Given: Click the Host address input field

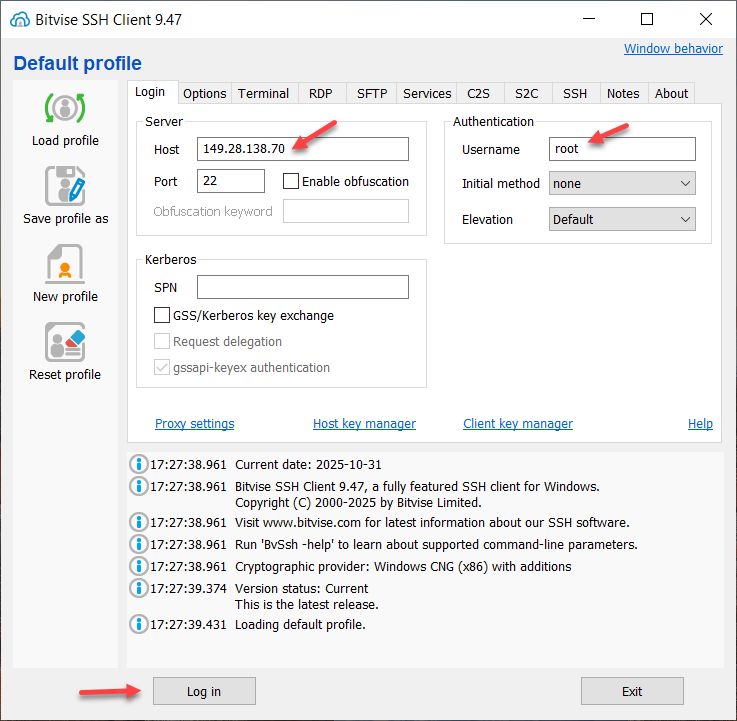Looking at the screenshot, I should (303, 149).
